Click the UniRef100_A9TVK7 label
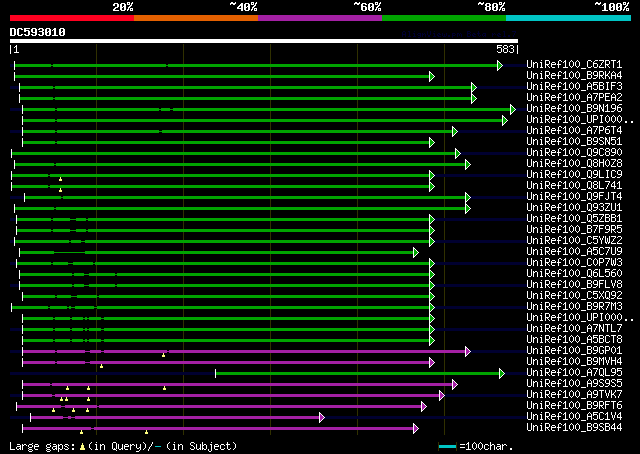 [x=574, y=395]
